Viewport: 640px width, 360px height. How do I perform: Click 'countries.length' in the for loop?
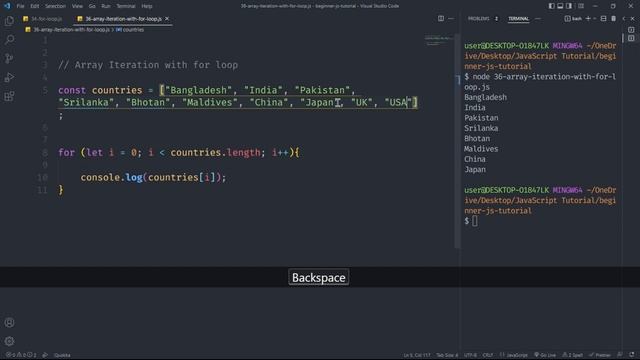point(215,152)
